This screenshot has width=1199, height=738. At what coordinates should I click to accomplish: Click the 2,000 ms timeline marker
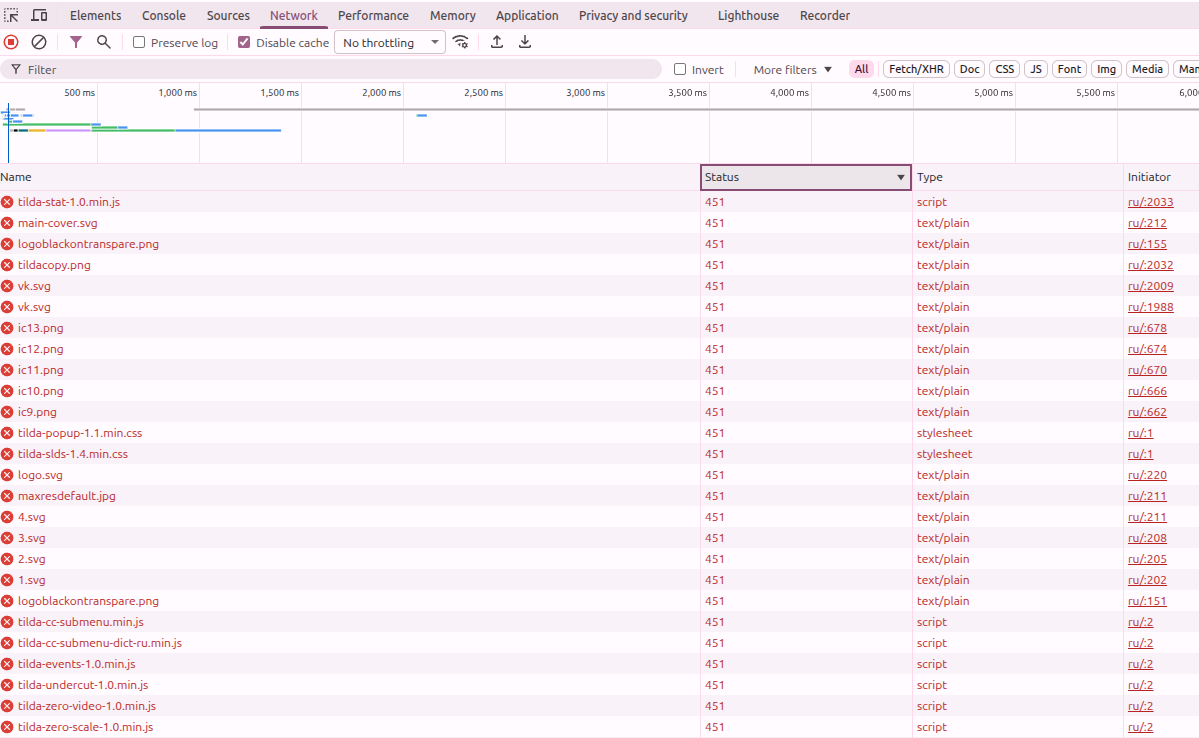[x=381, y=93]
